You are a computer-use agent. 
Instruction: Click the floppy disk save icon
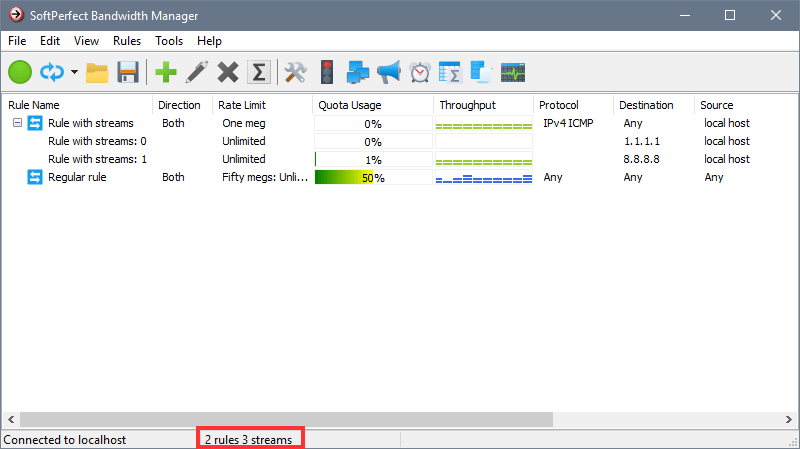pyautogui.click(x=128, y=72)
